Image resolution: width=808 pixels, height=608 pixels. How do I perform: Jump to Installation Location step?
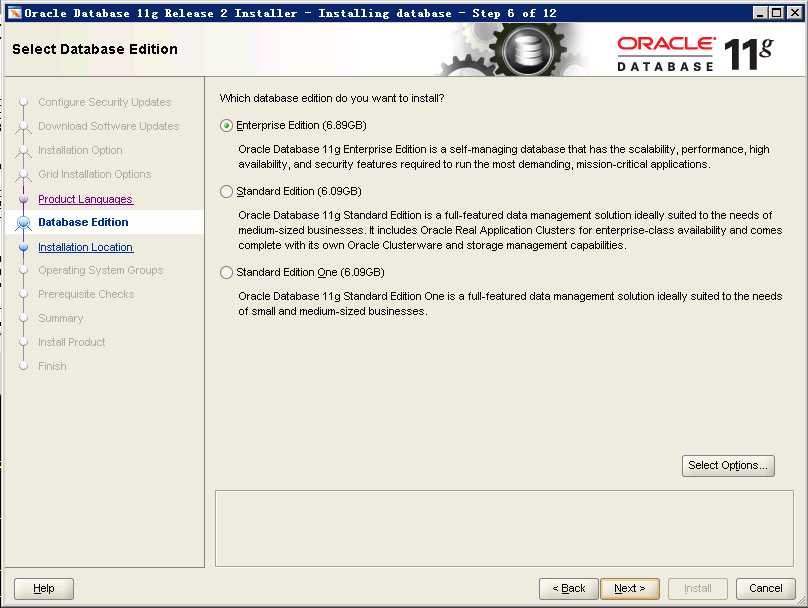[x=86, y=247]
